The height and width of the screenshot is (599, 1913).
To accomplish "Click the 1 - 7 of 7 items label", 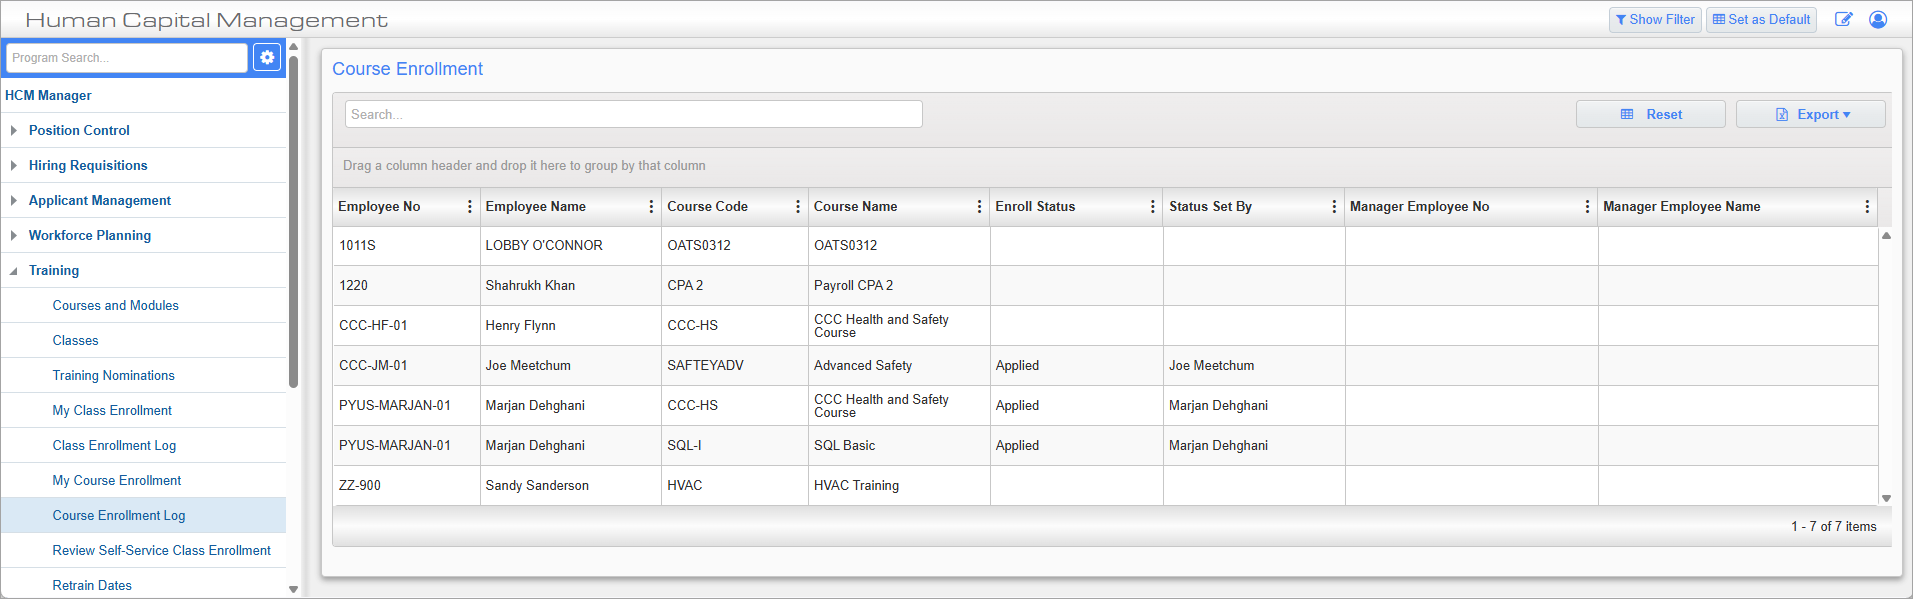I will [x=1833, y=526].
